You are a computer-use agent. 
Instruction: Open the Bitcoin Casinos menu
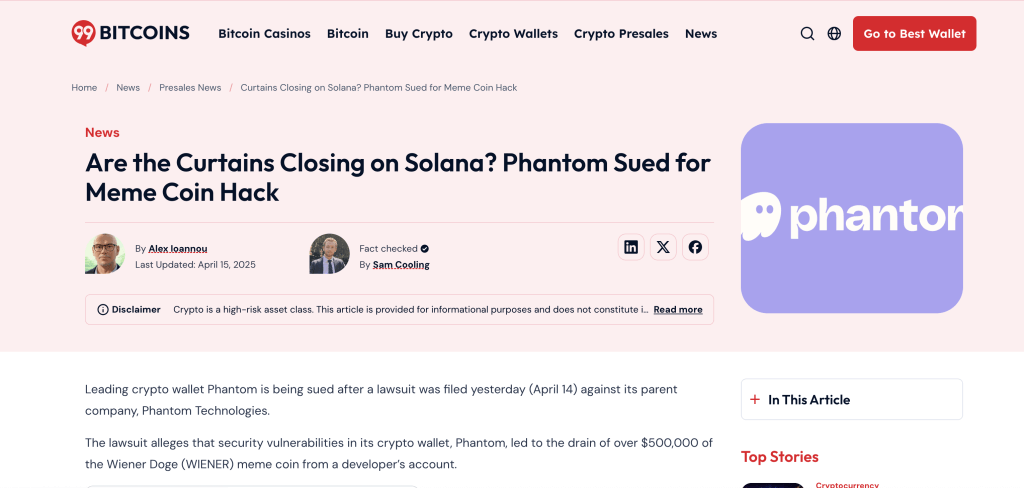point(264,34)
